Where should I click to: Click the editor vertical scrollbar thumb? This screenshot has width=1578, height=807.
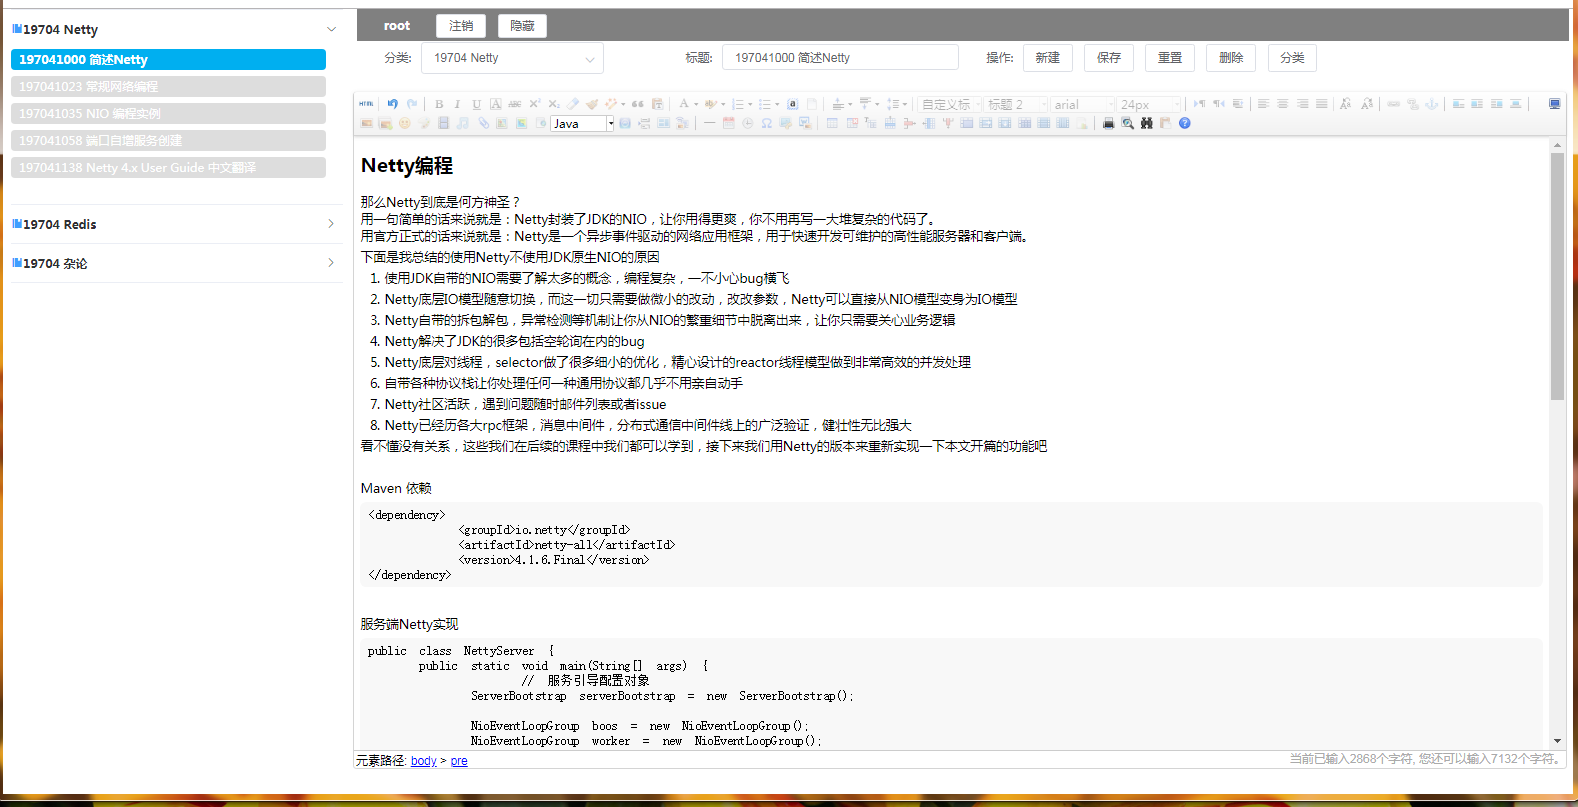tap(1557, 276)
